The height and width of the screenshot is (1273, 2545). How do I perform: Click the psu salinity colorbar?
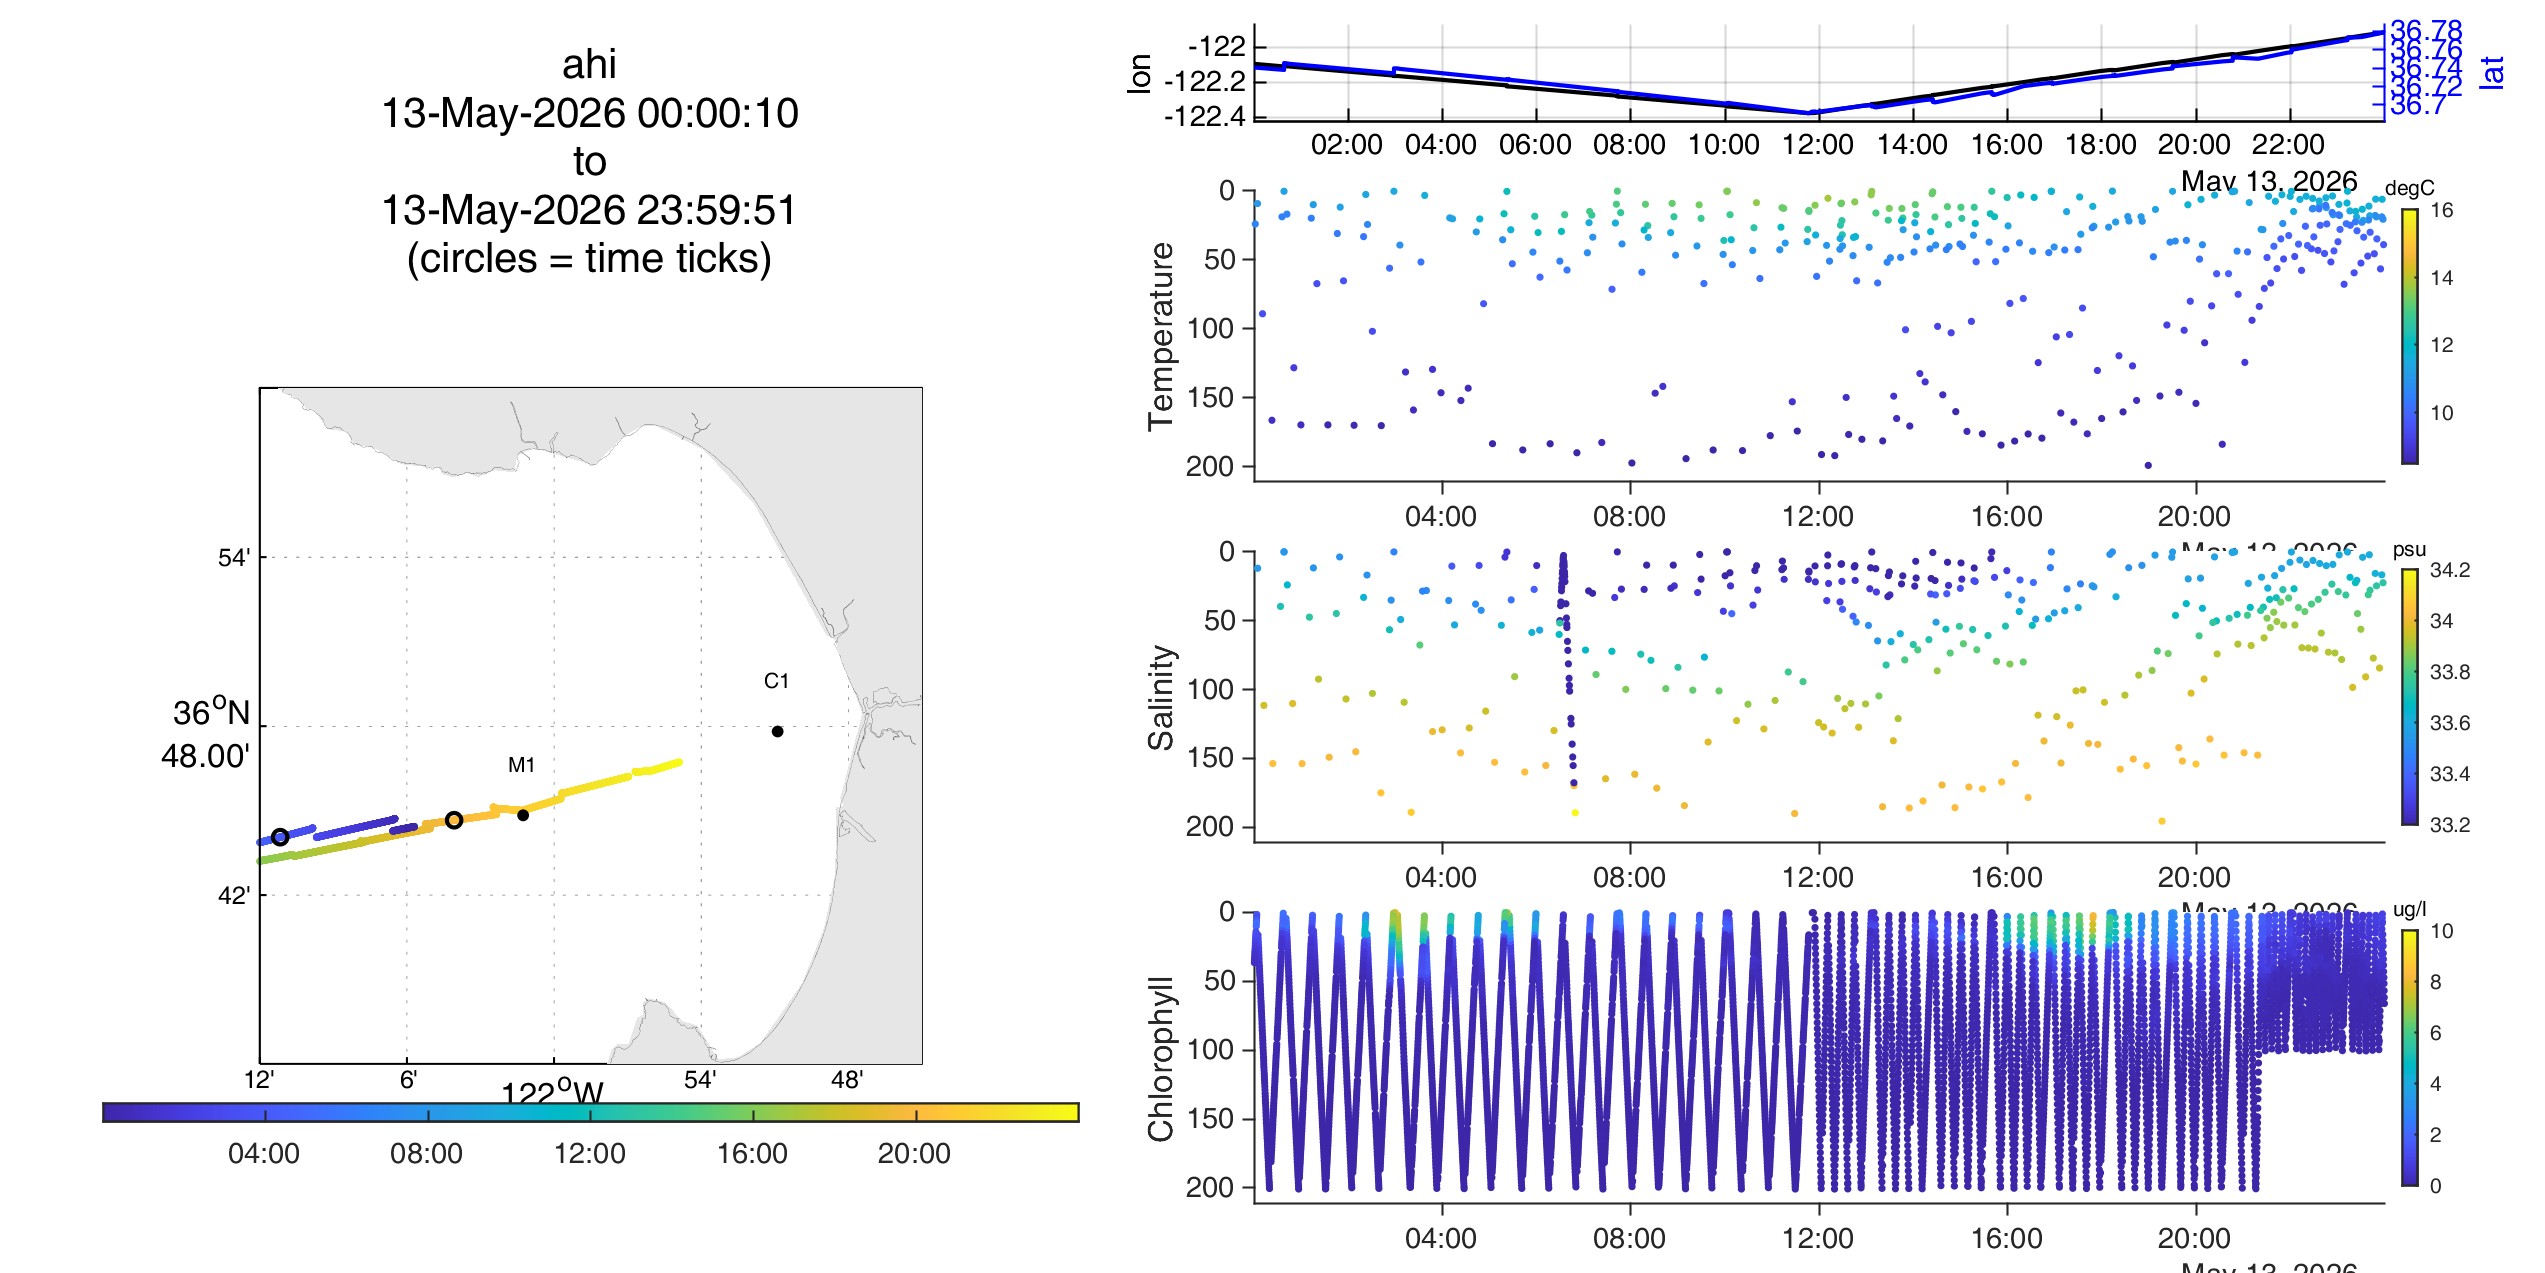2410,697
